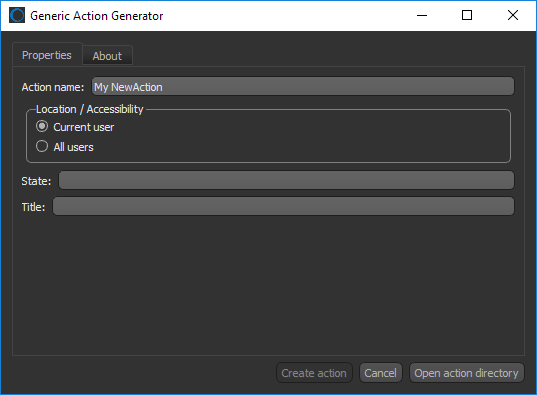
Task: Select the All users radio button
Action: 42,146
